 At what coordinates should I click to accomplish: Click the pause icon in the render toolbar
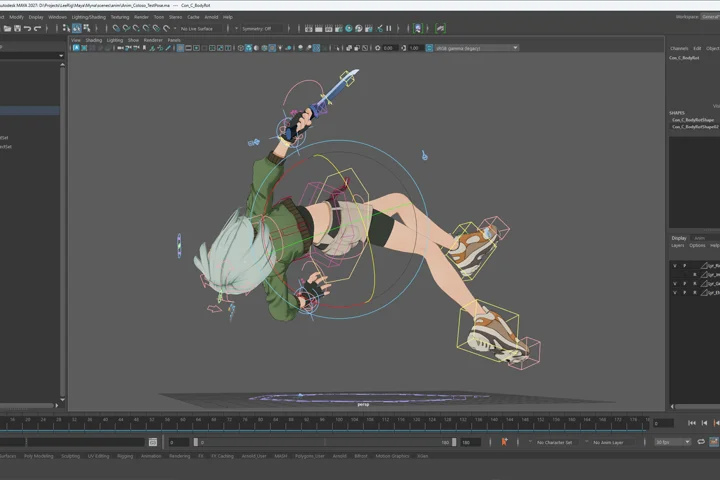coord(388,28)
